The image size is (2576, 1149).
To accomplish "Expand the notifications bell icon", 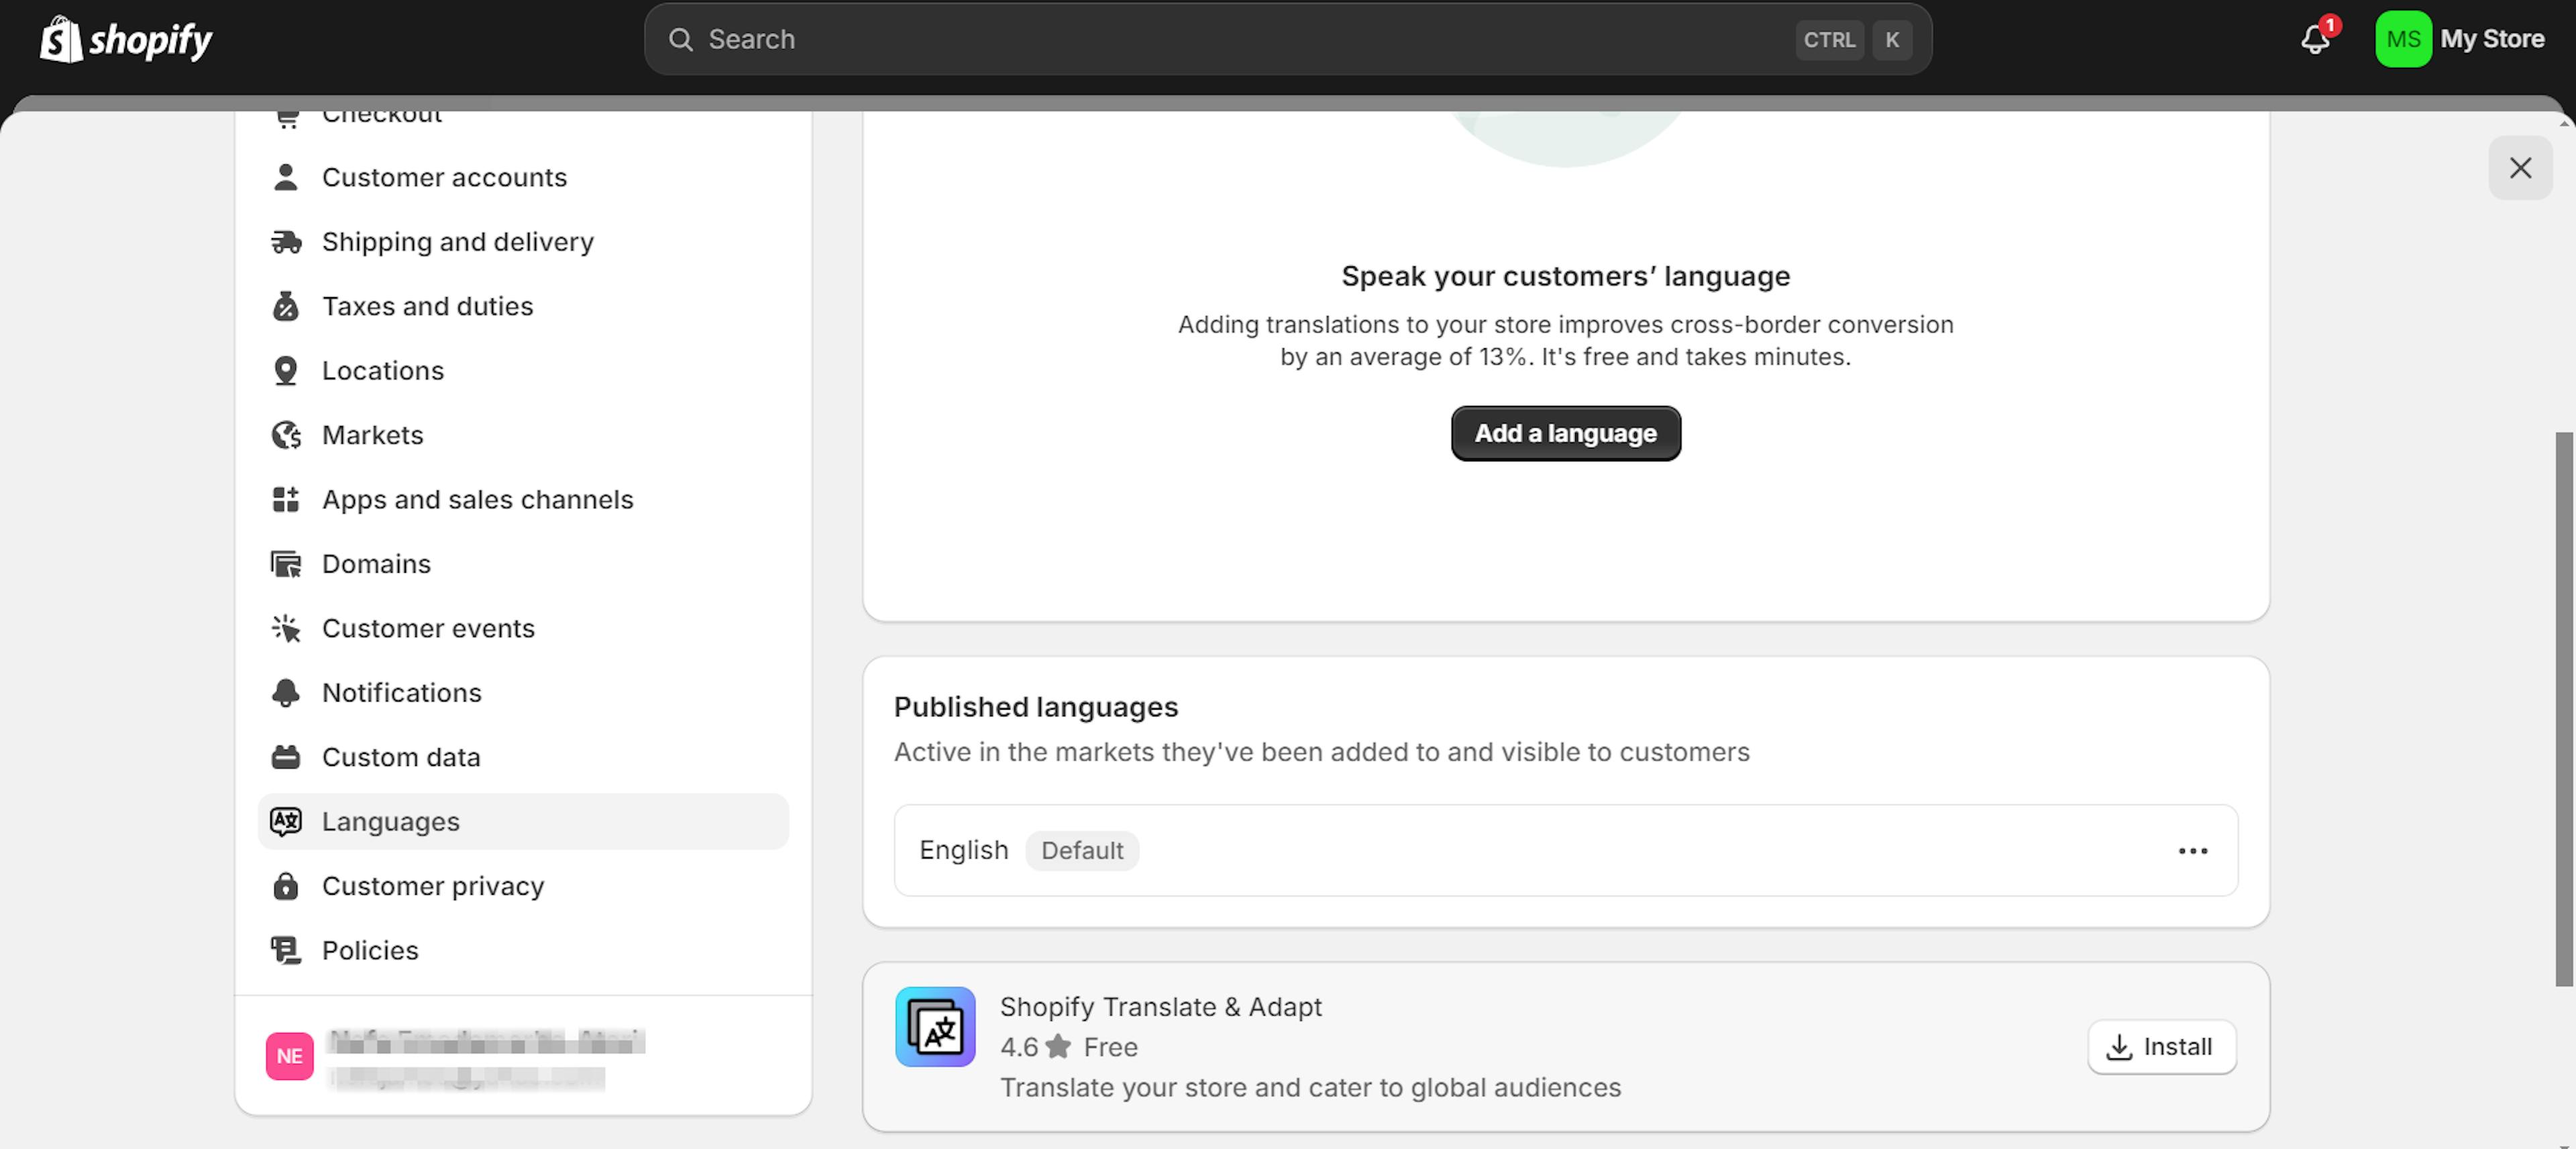I will [x=2316, y=36].
